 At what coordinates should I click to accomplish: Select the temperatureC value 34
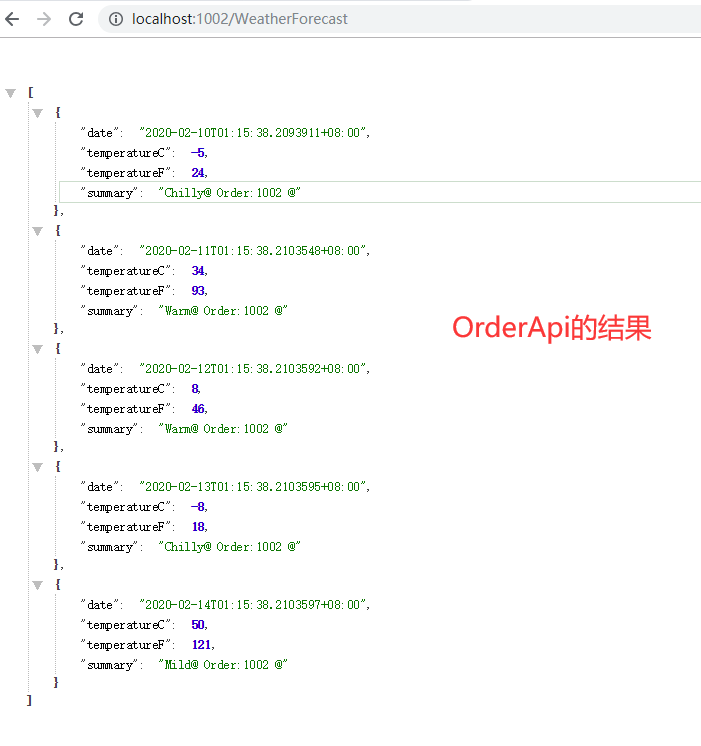(198, 271)
